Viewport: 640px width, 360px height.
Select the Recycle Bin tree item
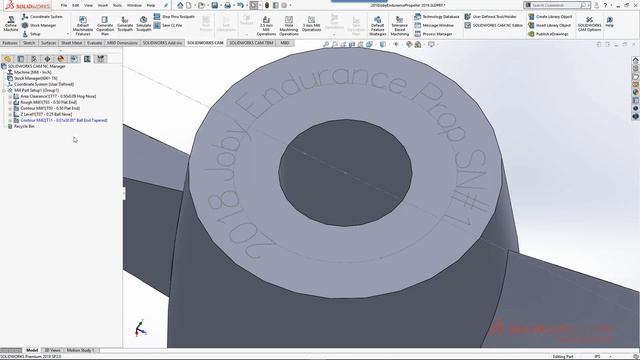(21, 127)
